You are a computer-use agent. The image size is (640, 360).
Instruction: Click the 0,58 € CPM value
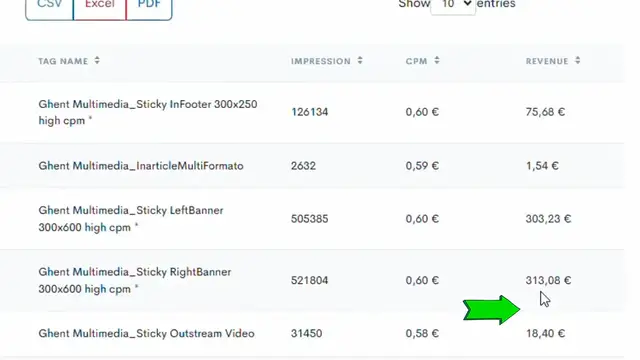422,333
